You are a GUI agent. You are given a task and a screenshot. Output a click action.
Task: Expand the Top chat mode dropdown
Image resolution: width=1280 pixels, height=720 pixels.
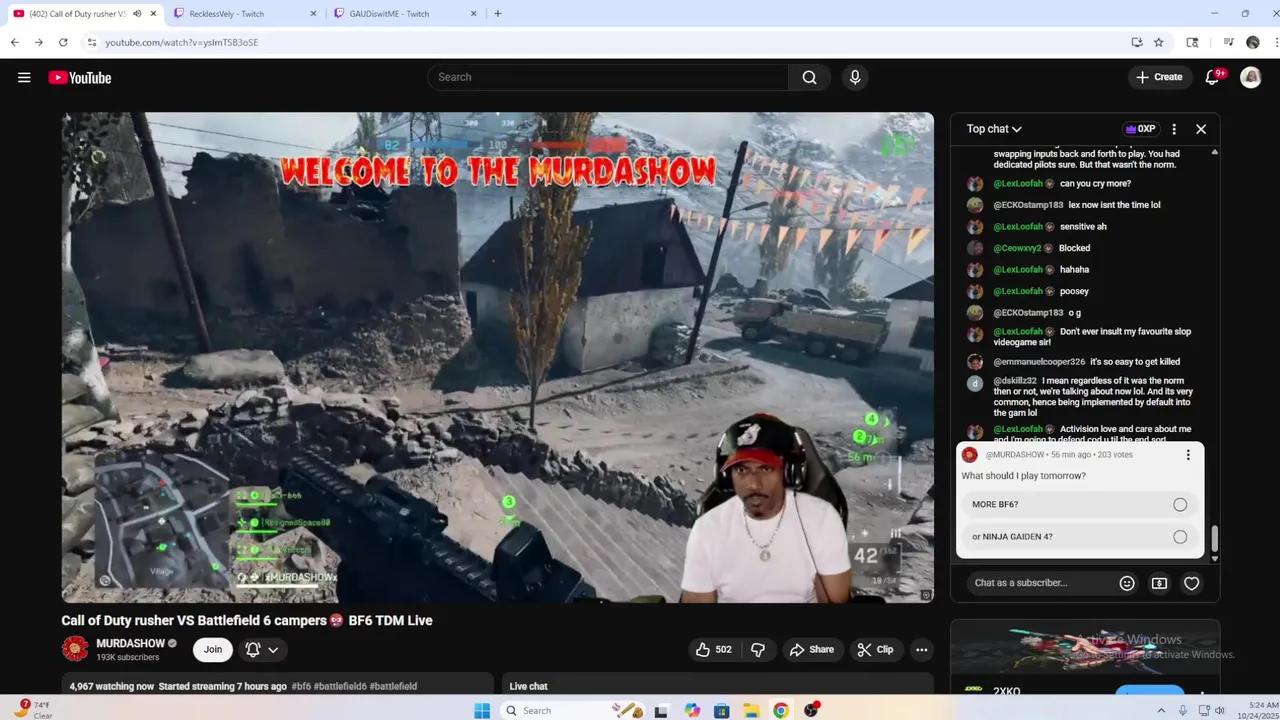pyautogui.click(x=994, y=129)
